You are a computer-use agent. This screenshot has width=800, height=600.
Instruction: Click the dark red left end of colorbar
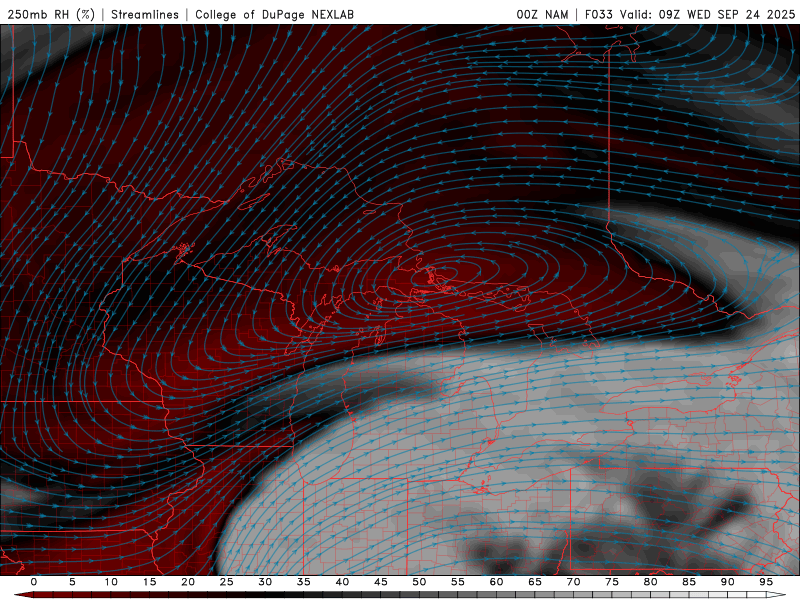pyautogui.click(x=23, y=595)
